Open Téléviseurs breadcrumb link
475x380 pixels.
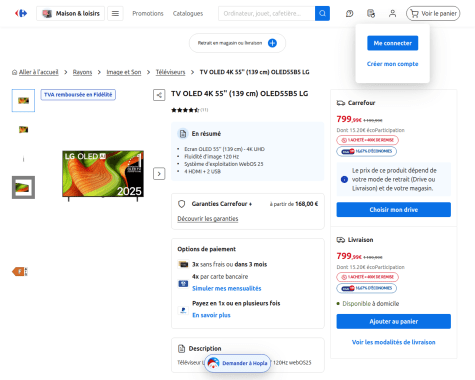(x=170, y=72)
